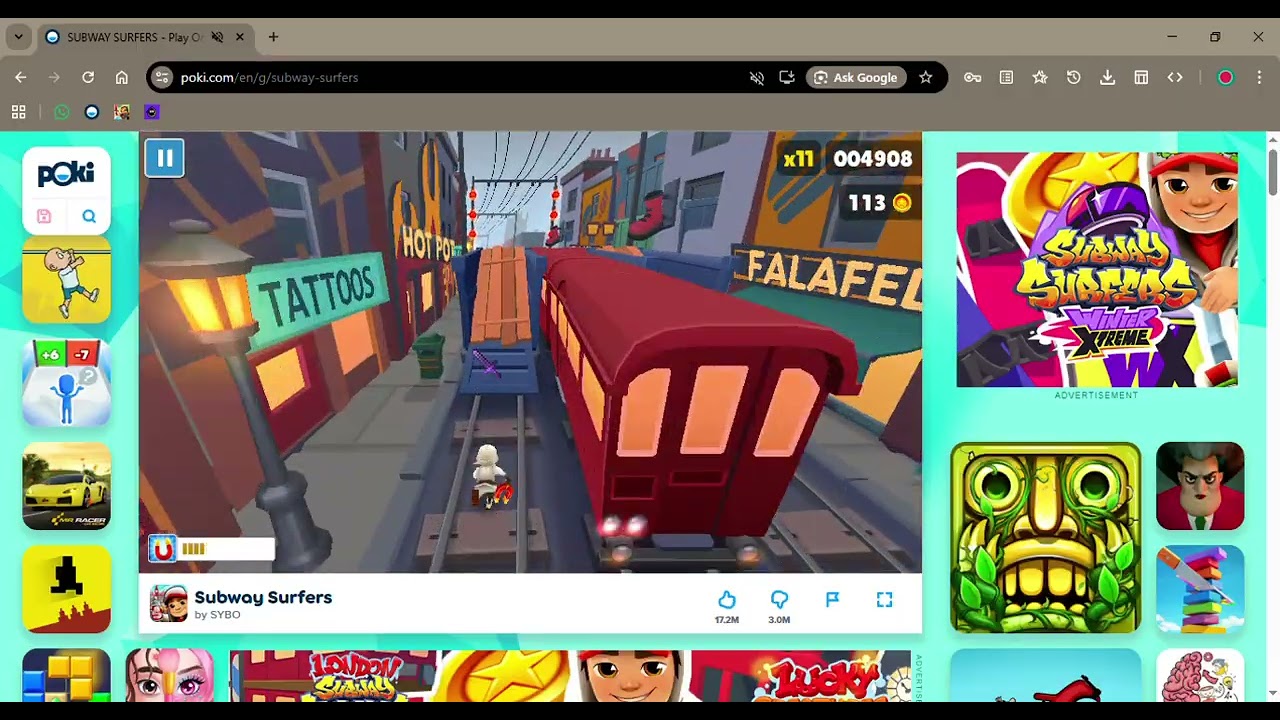Image resolution: width=1280 pixels, height=720 pixels.
Task: Open a new browser tab
Action: (x=273, y=37)
